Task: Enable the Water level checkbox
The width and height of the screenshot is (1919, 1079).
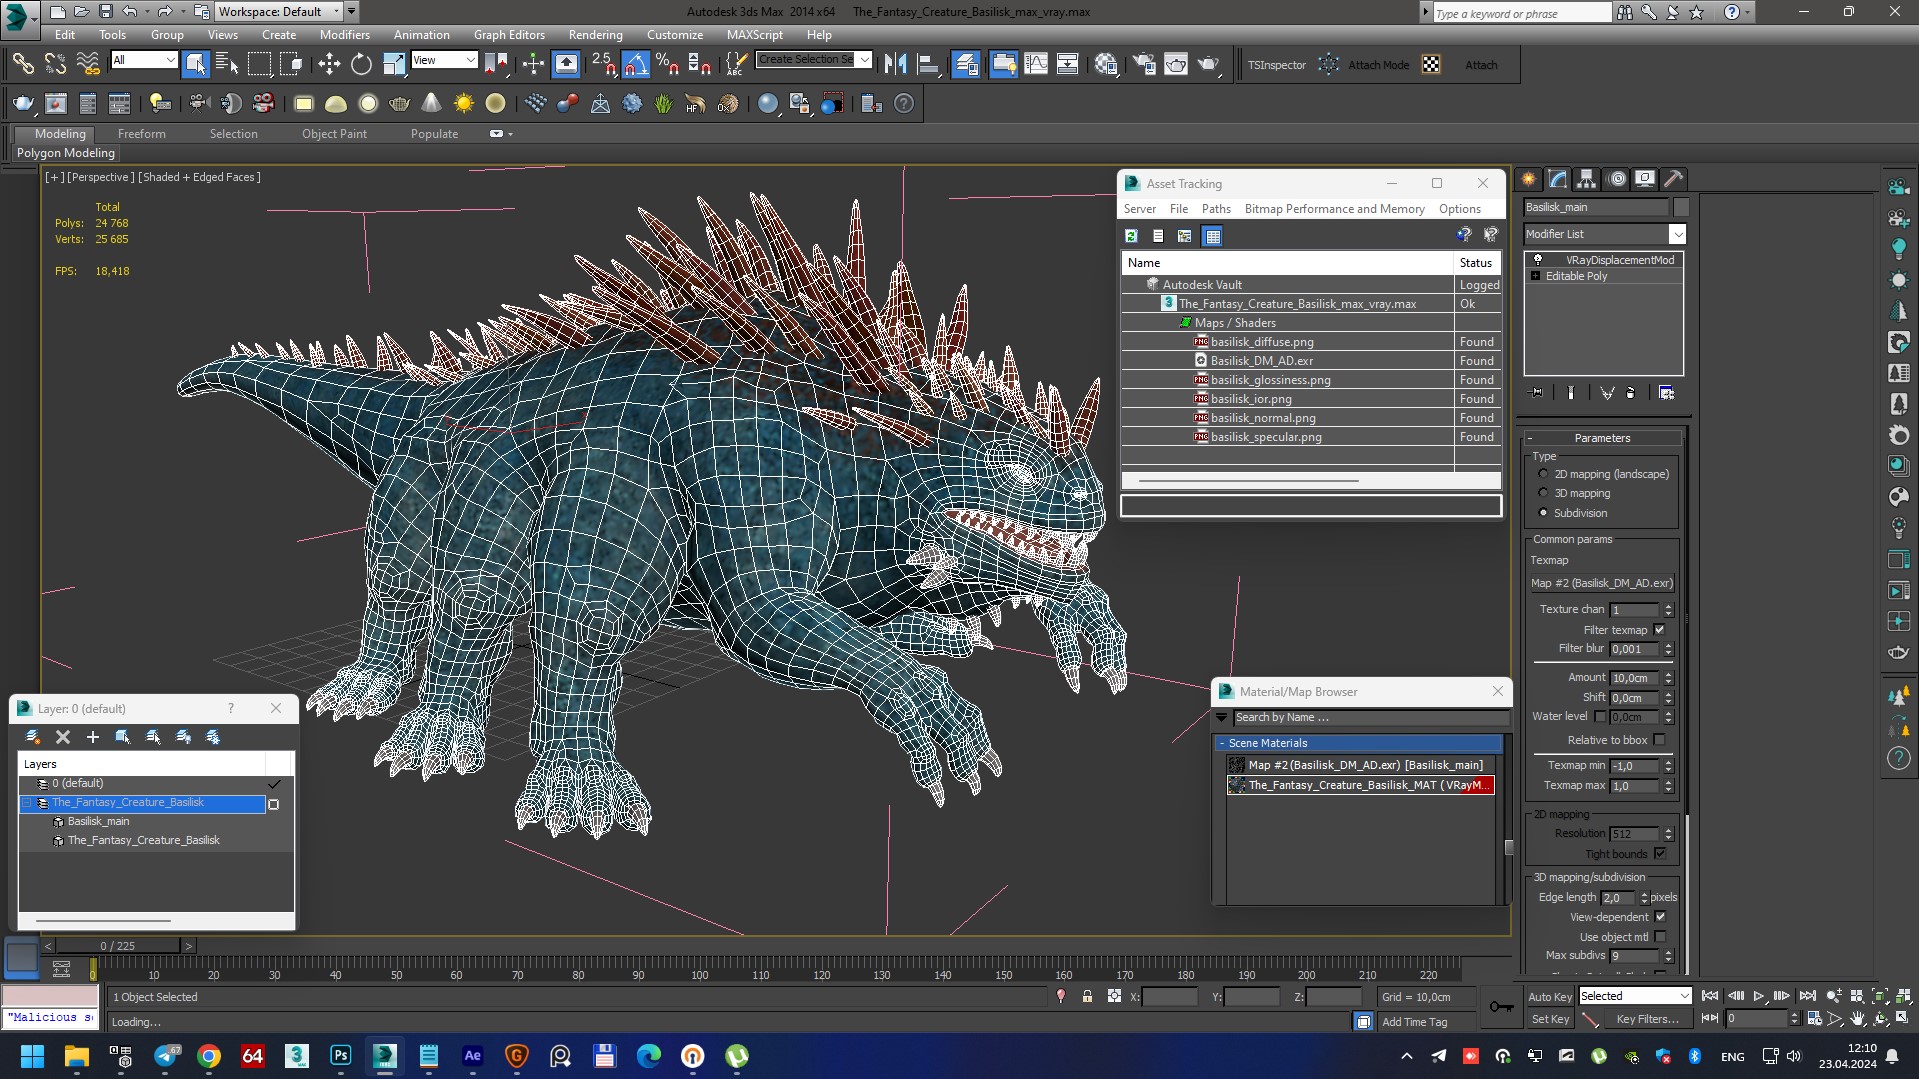Action: pyautogui.click(x=1600, y=716)
